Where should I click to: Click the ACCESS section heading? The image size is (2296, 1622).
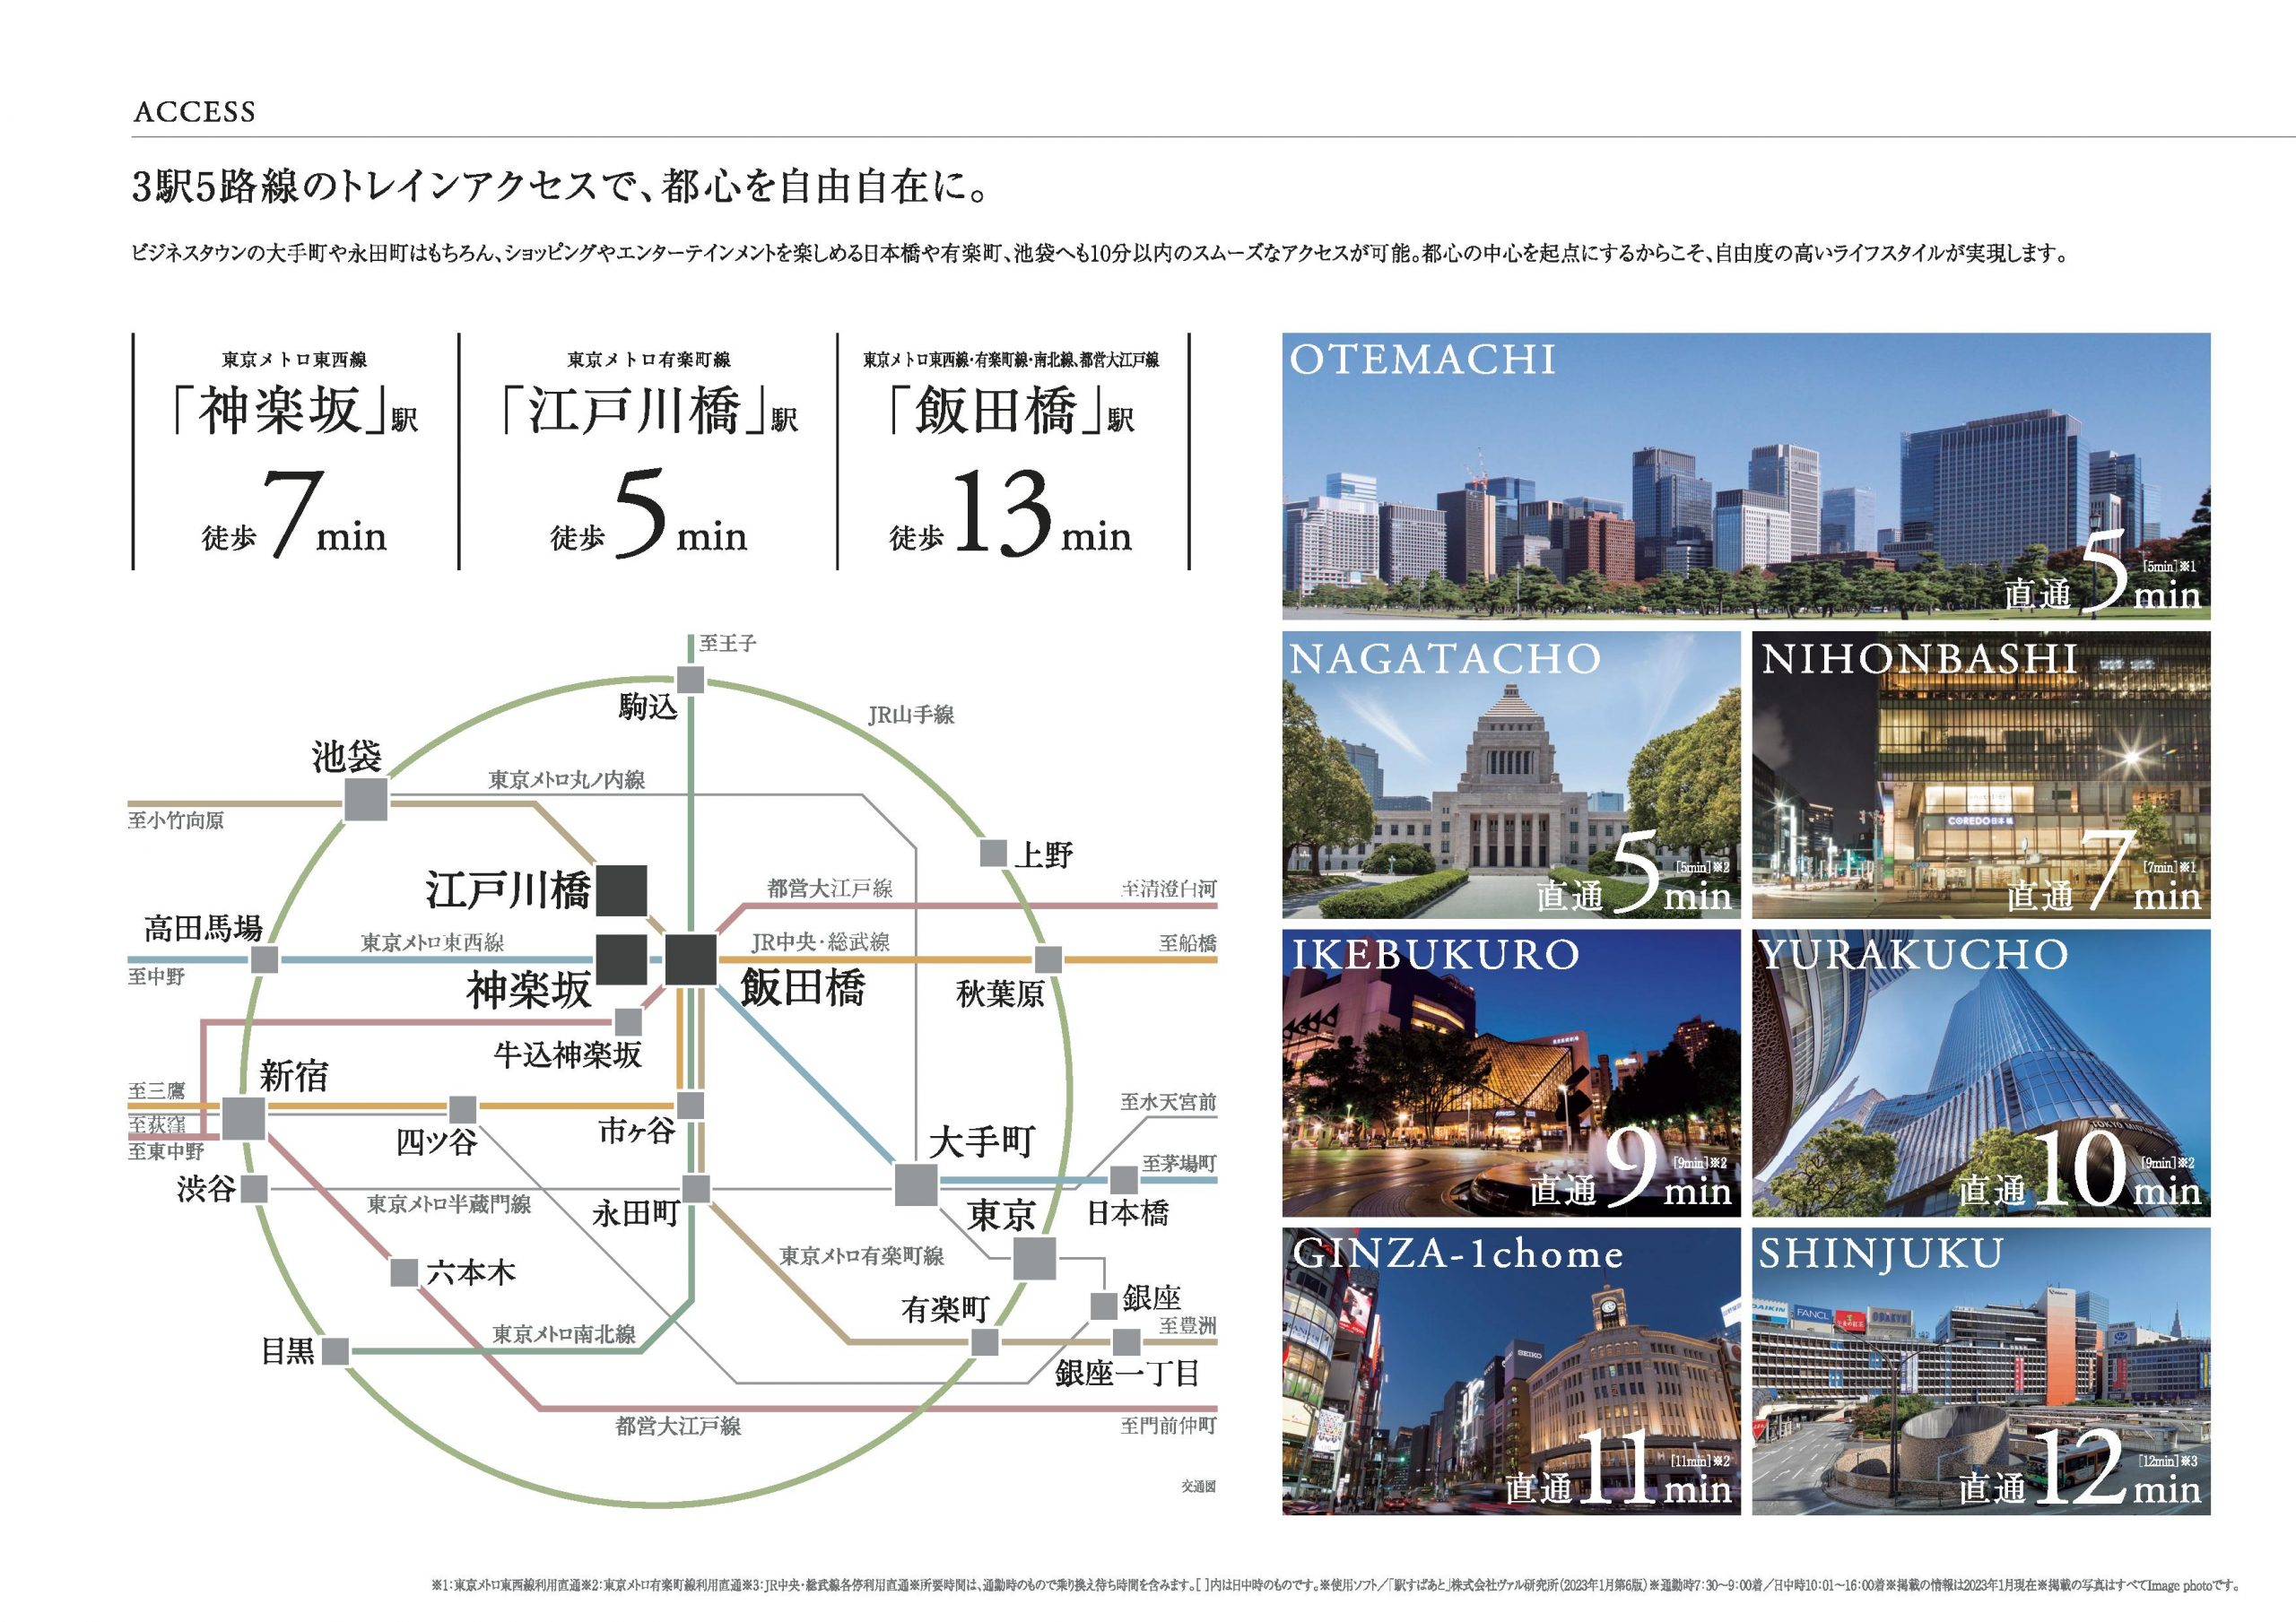pyautogui.click(x=195, y=112)
